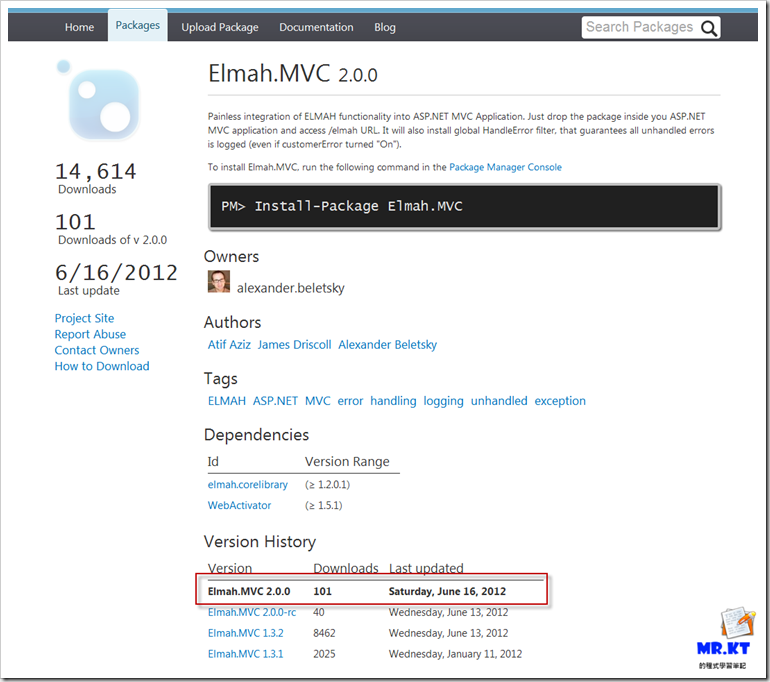Select the exception tag
Screen dimensions: 770x682
coord(560,401)
